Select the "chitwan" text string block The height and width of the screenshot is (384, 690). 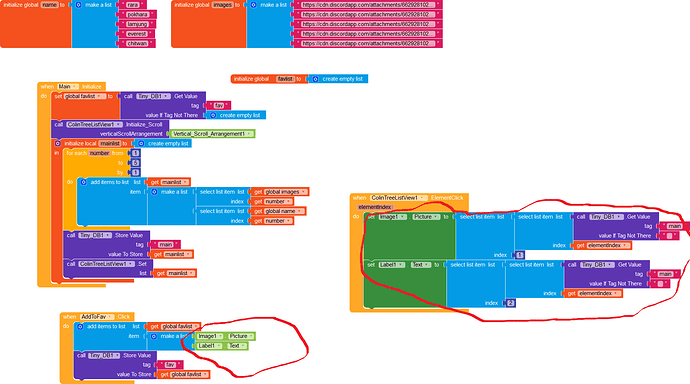[137, 44]
